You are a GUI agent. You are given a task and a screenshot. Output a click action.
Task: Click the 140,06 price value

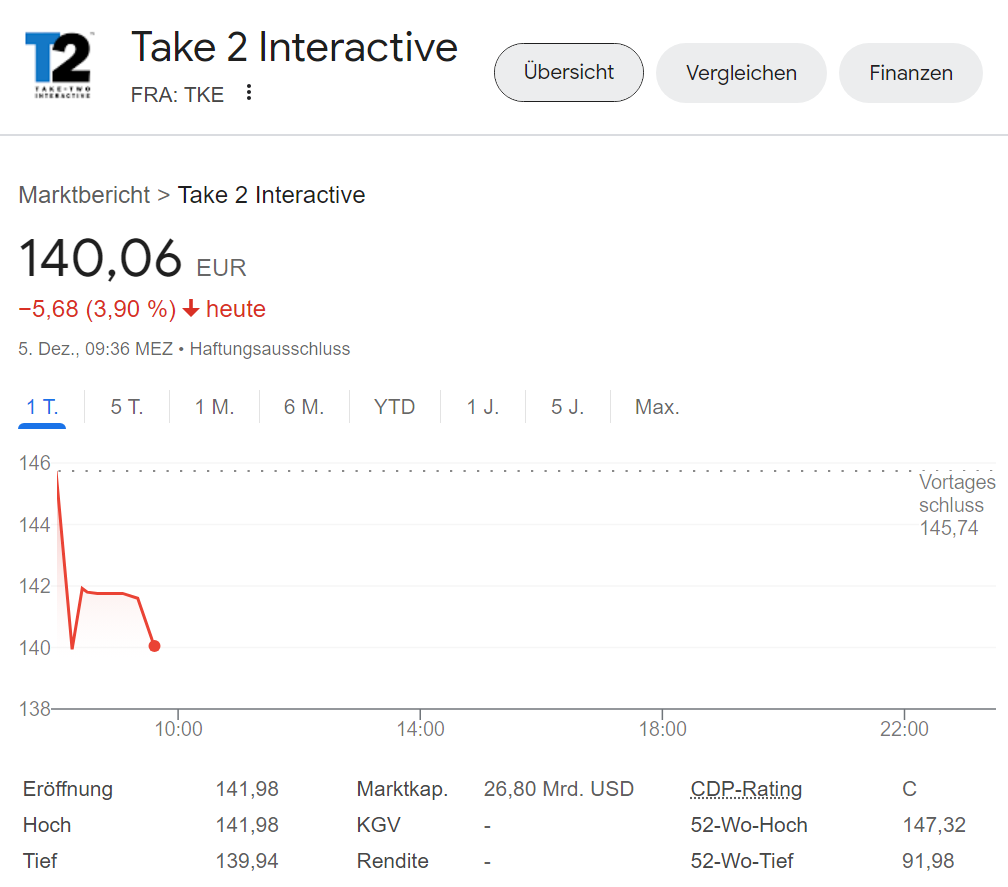coord(100,258)
